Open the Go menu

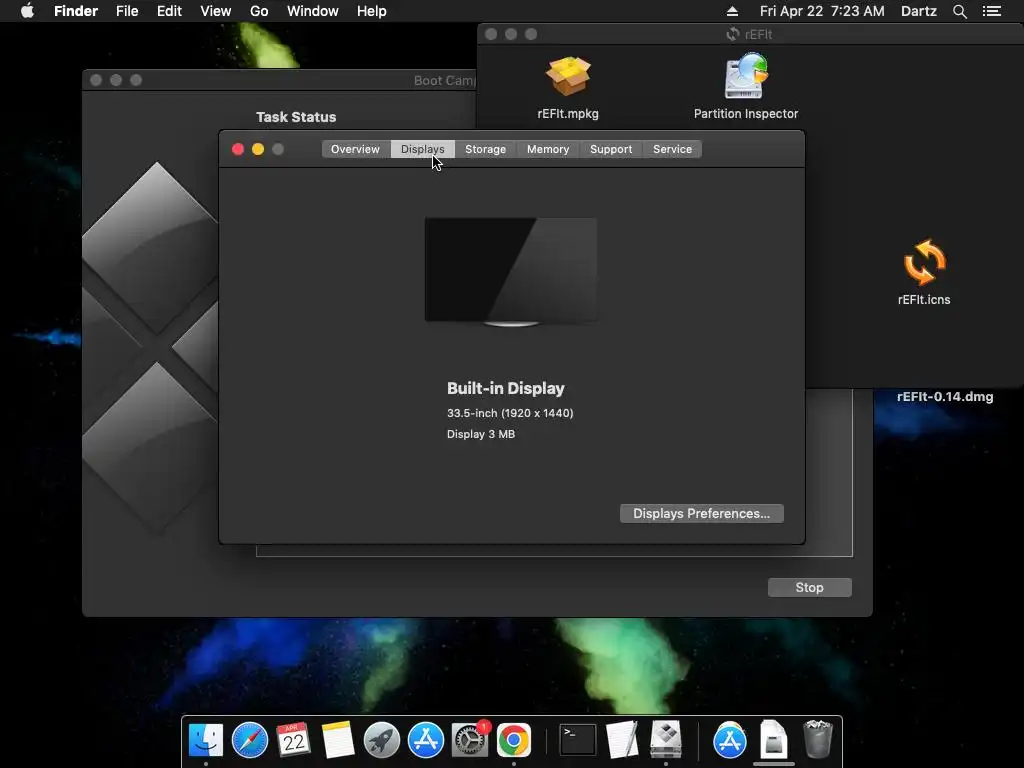point(259,11)
